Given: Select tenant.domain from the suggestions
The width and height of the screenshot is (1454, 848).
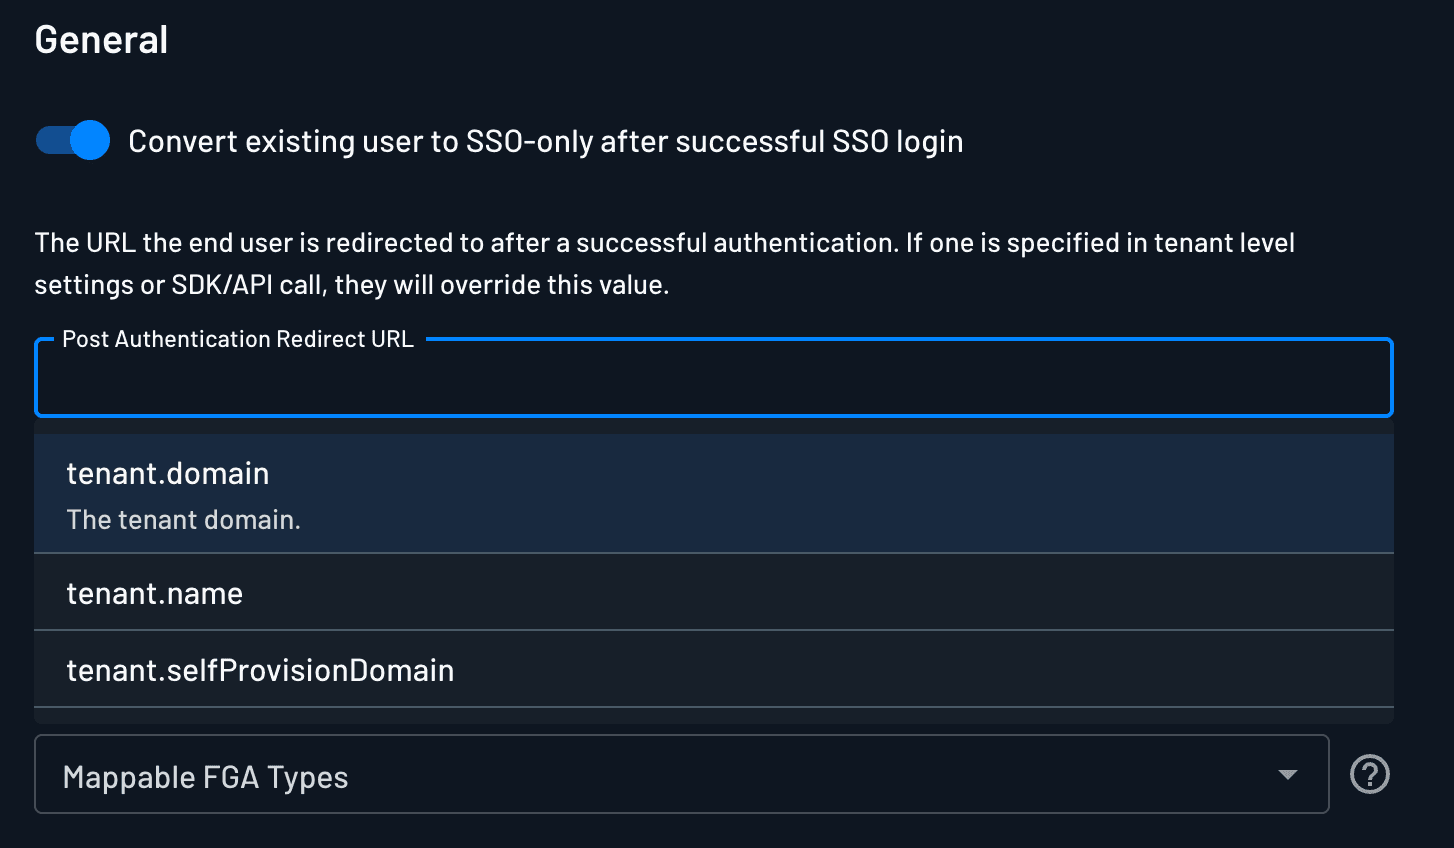Looking at the screenshot, I should pyautogui.click(x=168, y=473).
